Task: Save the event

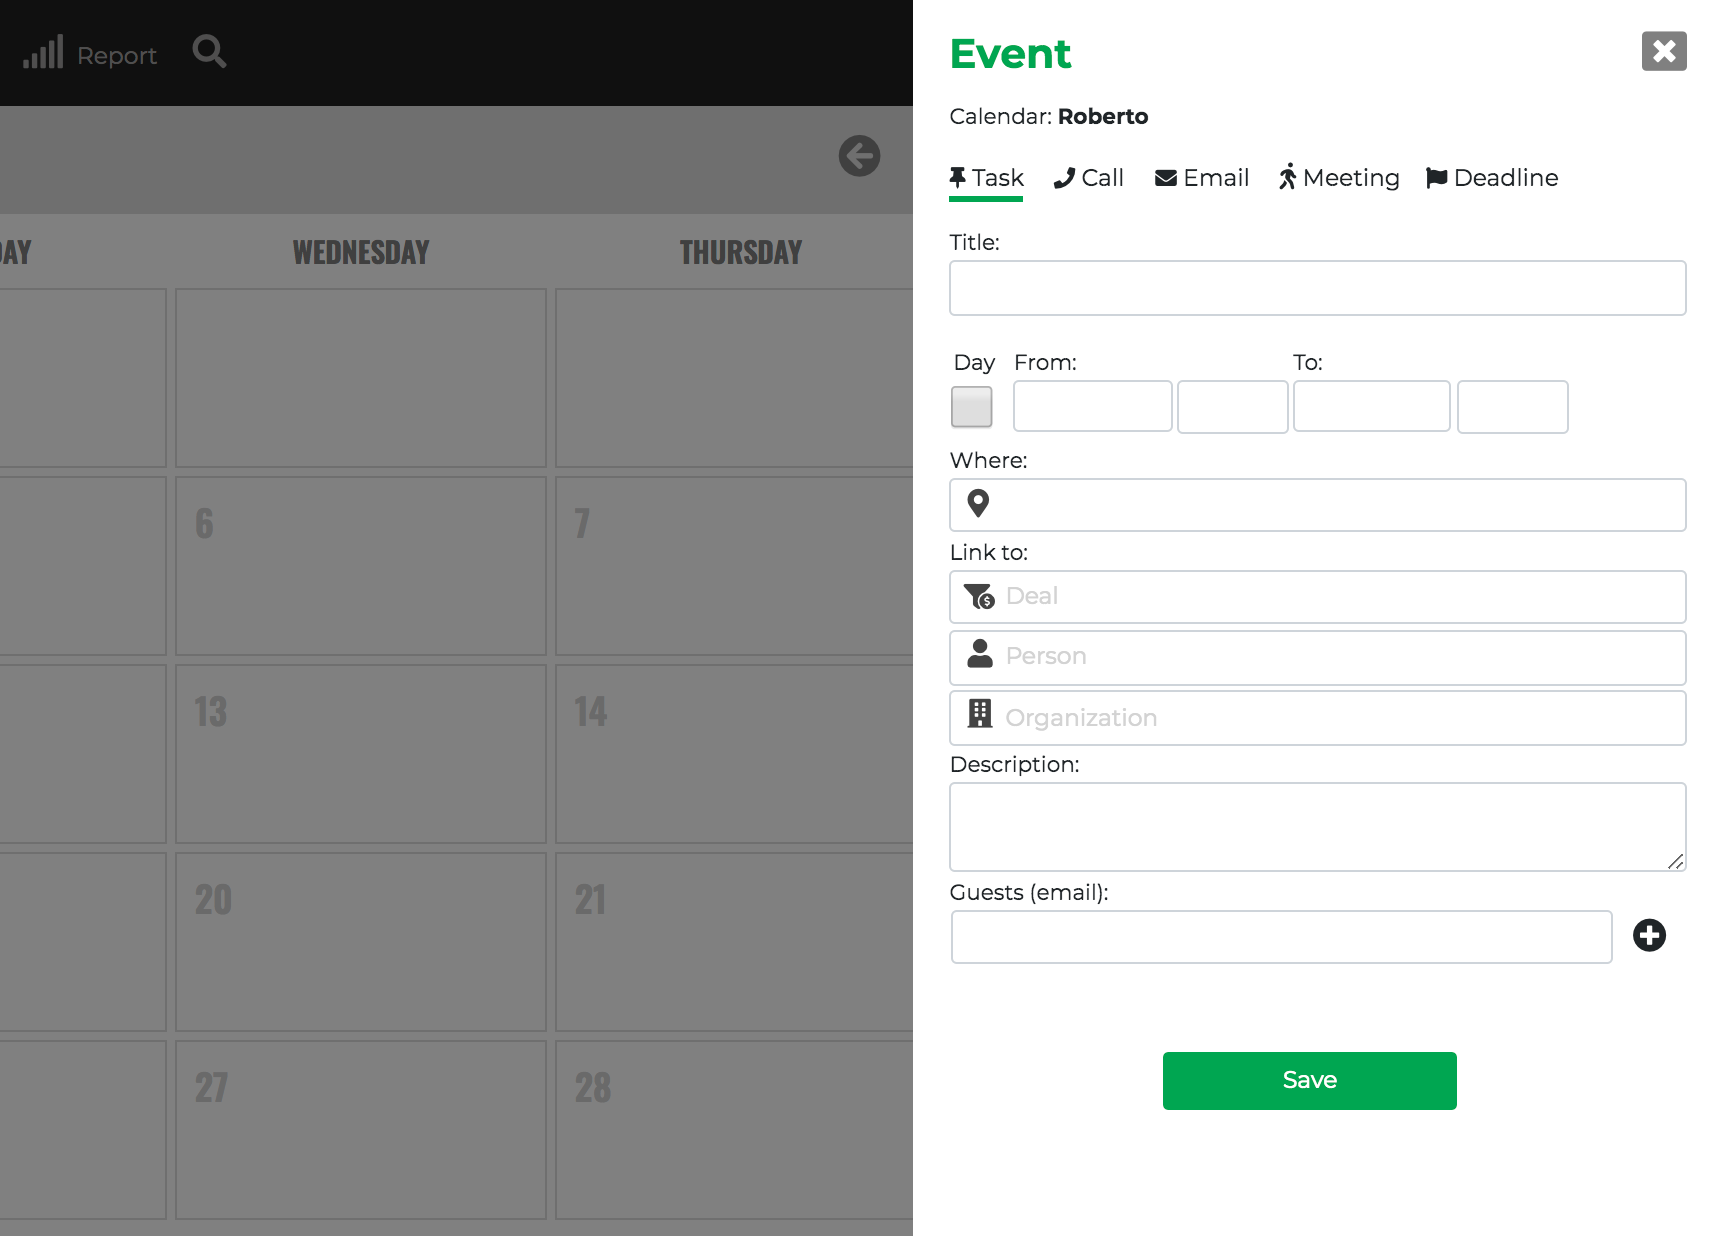Action: pos(1309,1081)
